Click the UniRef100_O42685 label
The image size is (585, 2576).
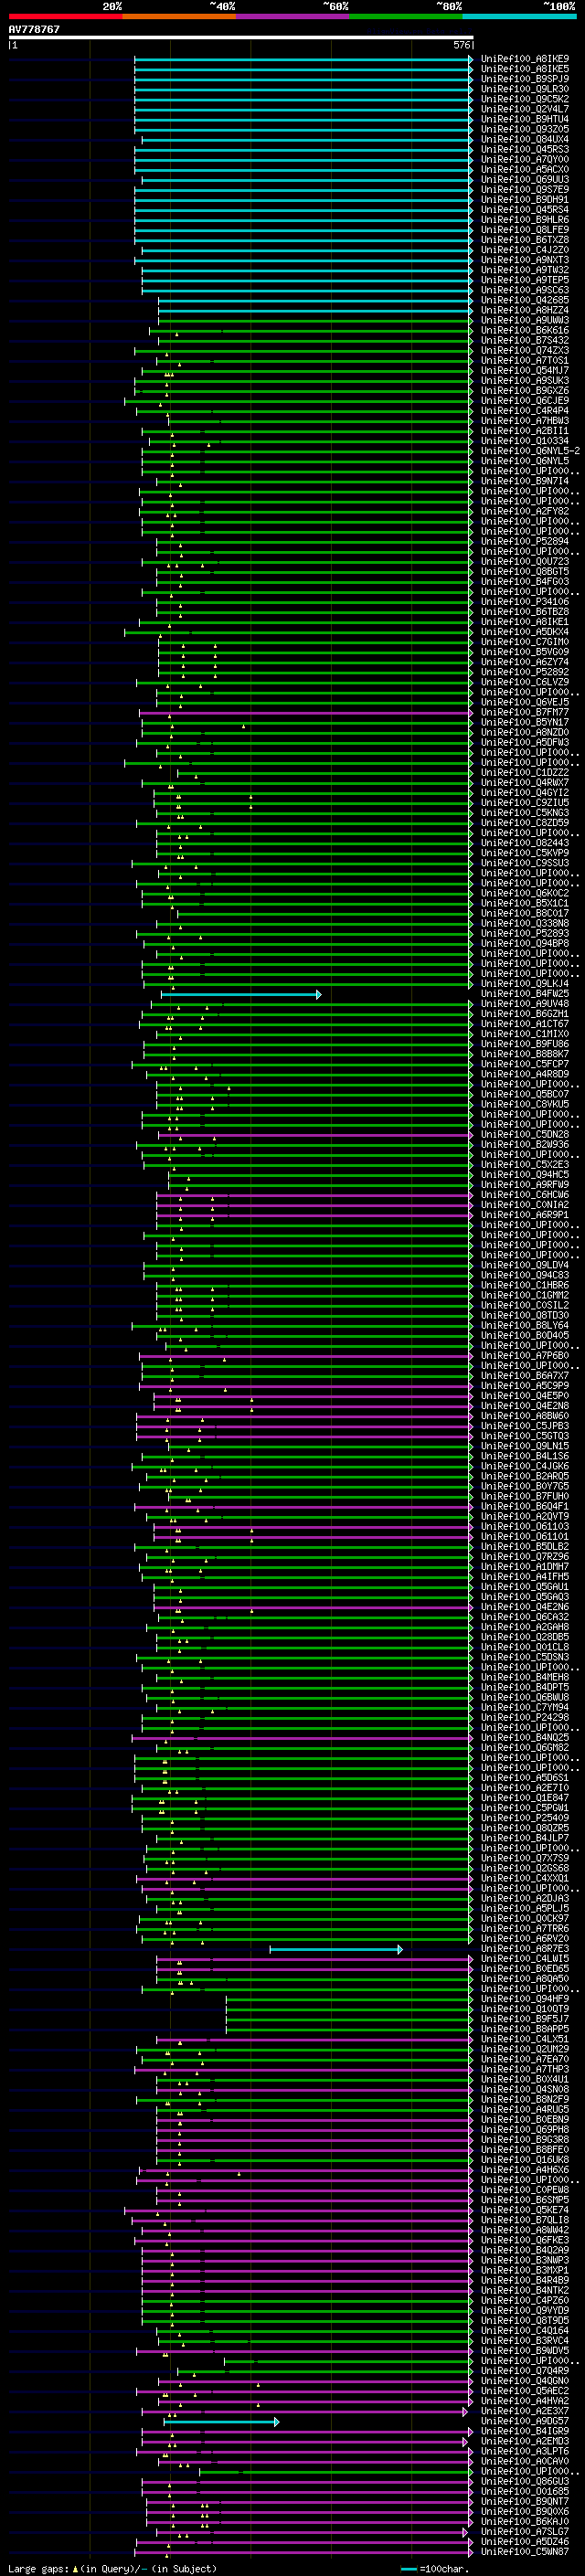[x=525, y=300]
